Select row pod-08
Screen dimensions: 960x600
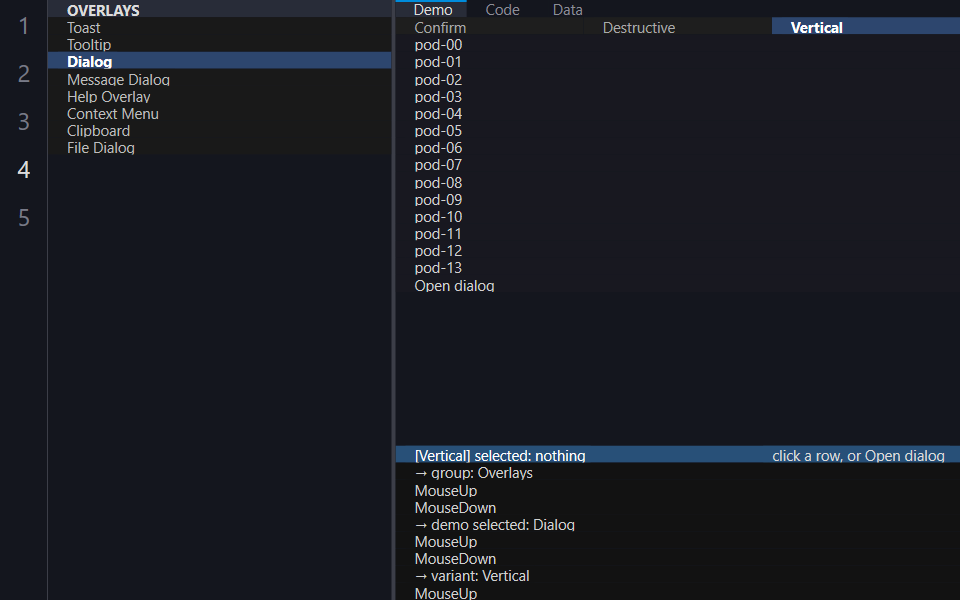point(678,182)
